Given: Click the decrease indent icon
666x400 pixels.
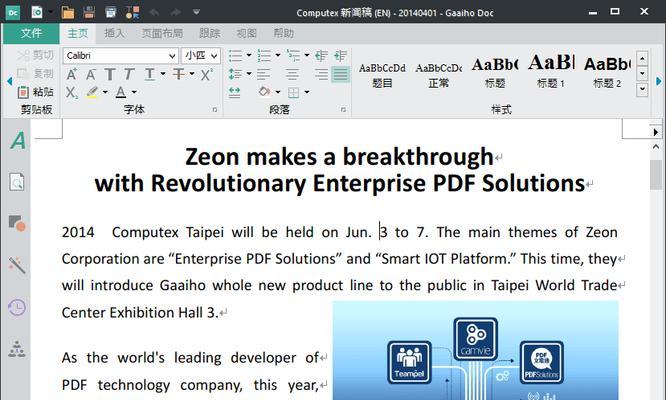Looking at the screenshot, I should coord(322,56).
